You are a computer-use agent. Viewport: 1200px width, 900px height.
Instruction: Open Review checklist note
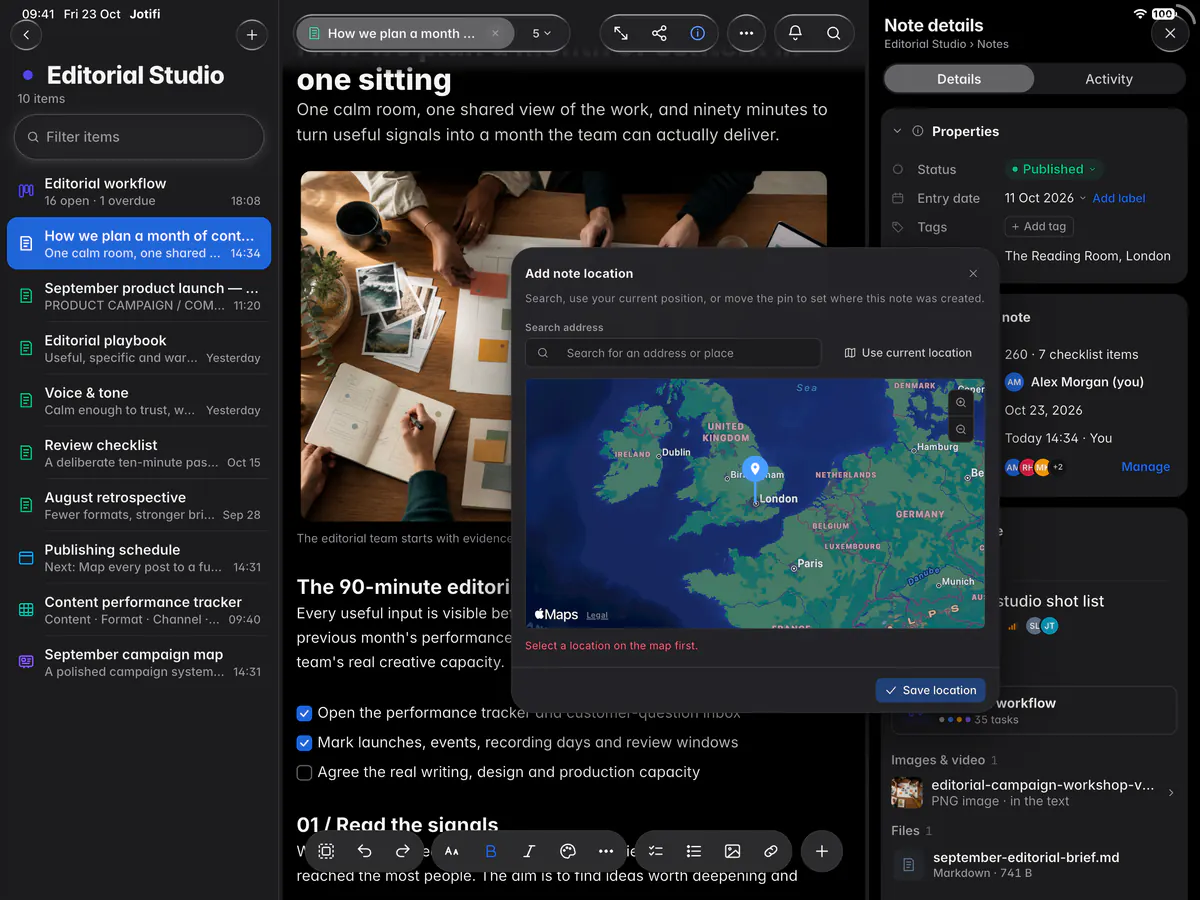[x=139, y=453]
